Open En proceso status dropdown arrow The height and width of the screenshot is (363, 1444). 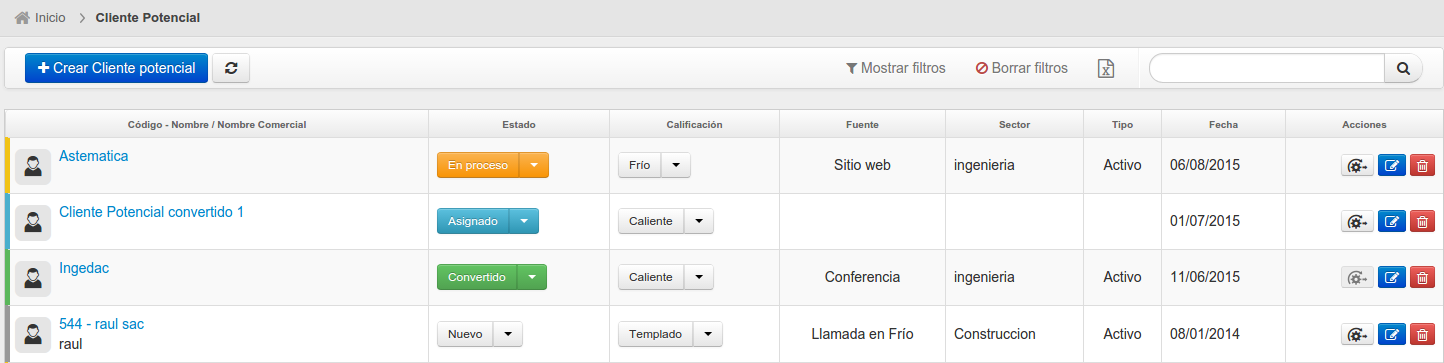tap(534, 166)
